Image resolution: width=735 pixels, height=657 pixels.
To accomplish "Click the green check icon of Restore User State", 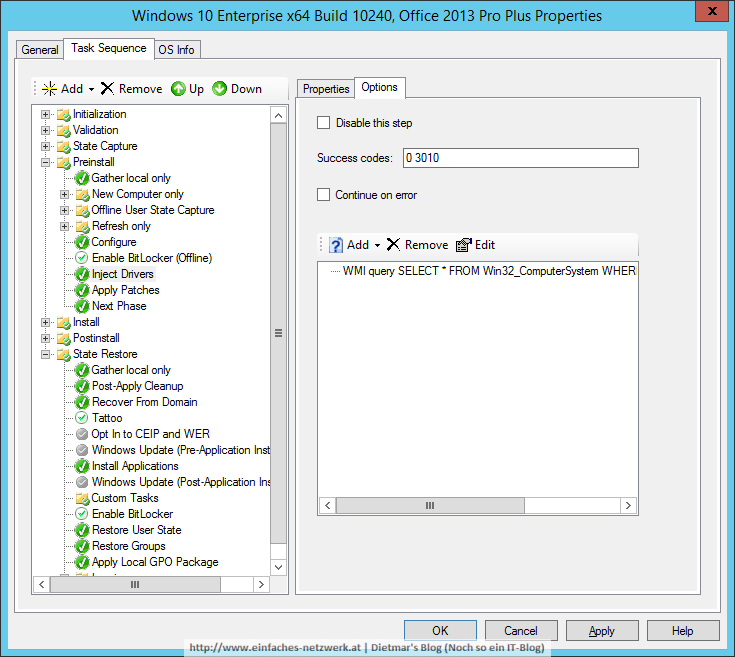I will (82, 530).
